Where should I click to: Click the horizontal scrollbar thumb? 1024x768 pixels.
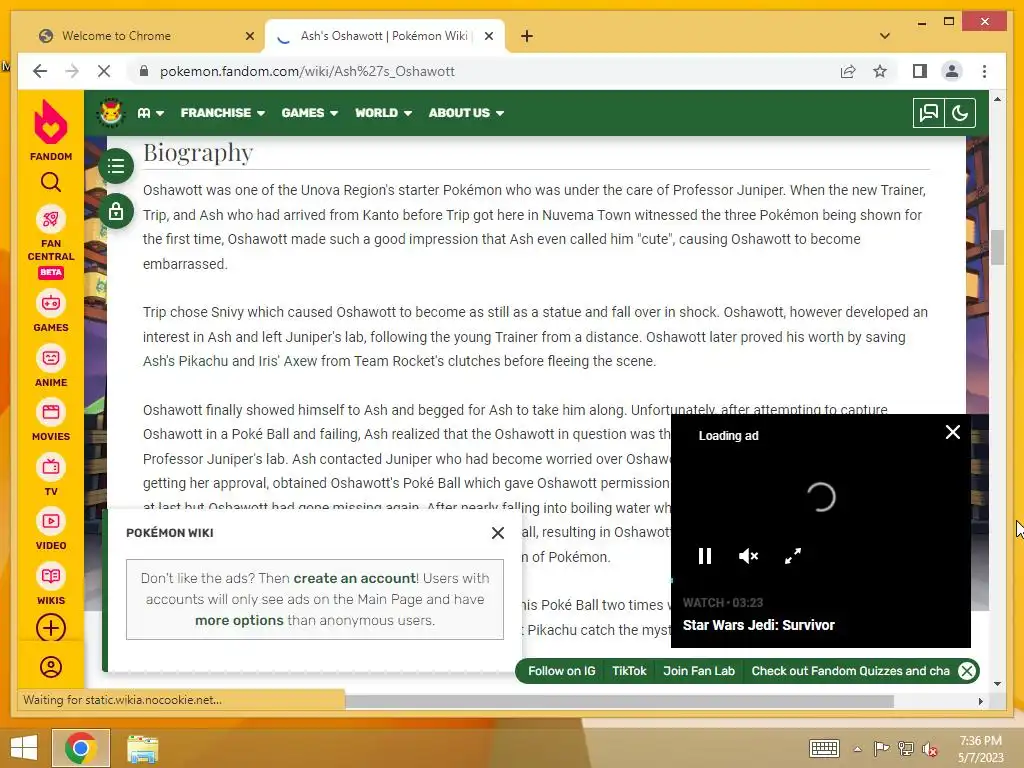tap(619, 701)
